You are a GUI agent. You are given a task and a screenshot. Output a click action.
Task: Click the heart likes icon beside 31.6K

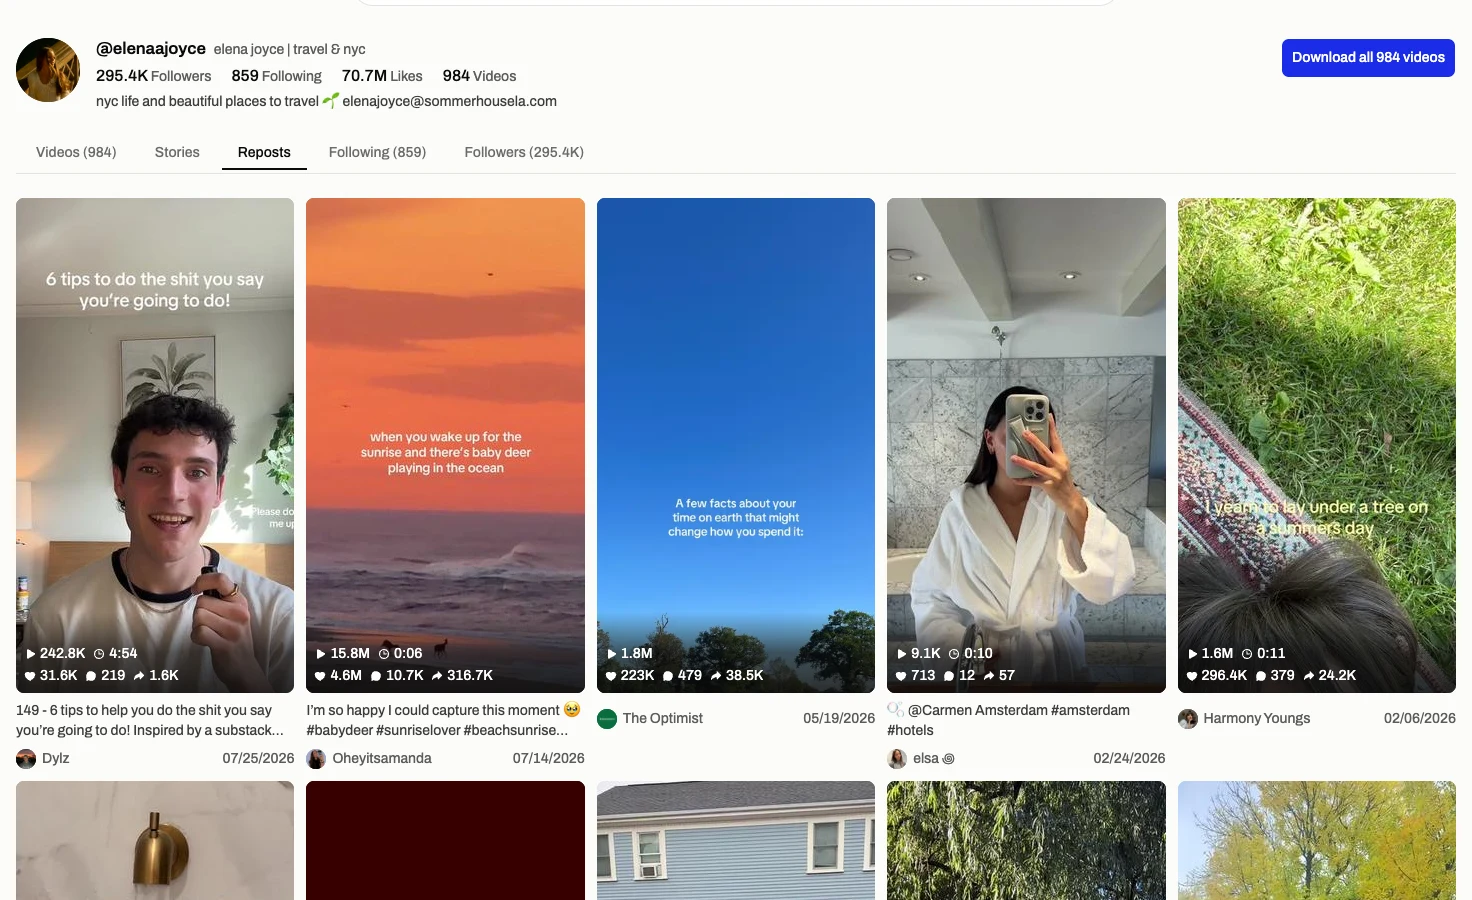coord(30,676)
